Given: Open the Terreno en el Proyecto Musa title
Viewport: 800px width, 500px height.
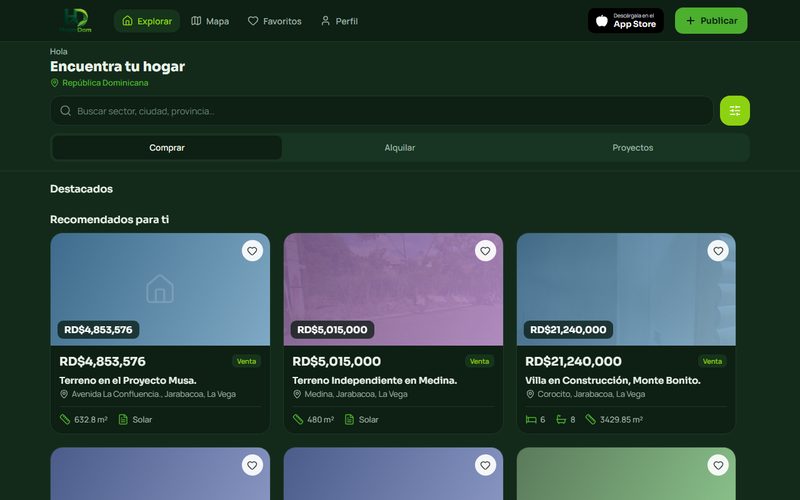Looking at the screenshot, I should [128, 380].
